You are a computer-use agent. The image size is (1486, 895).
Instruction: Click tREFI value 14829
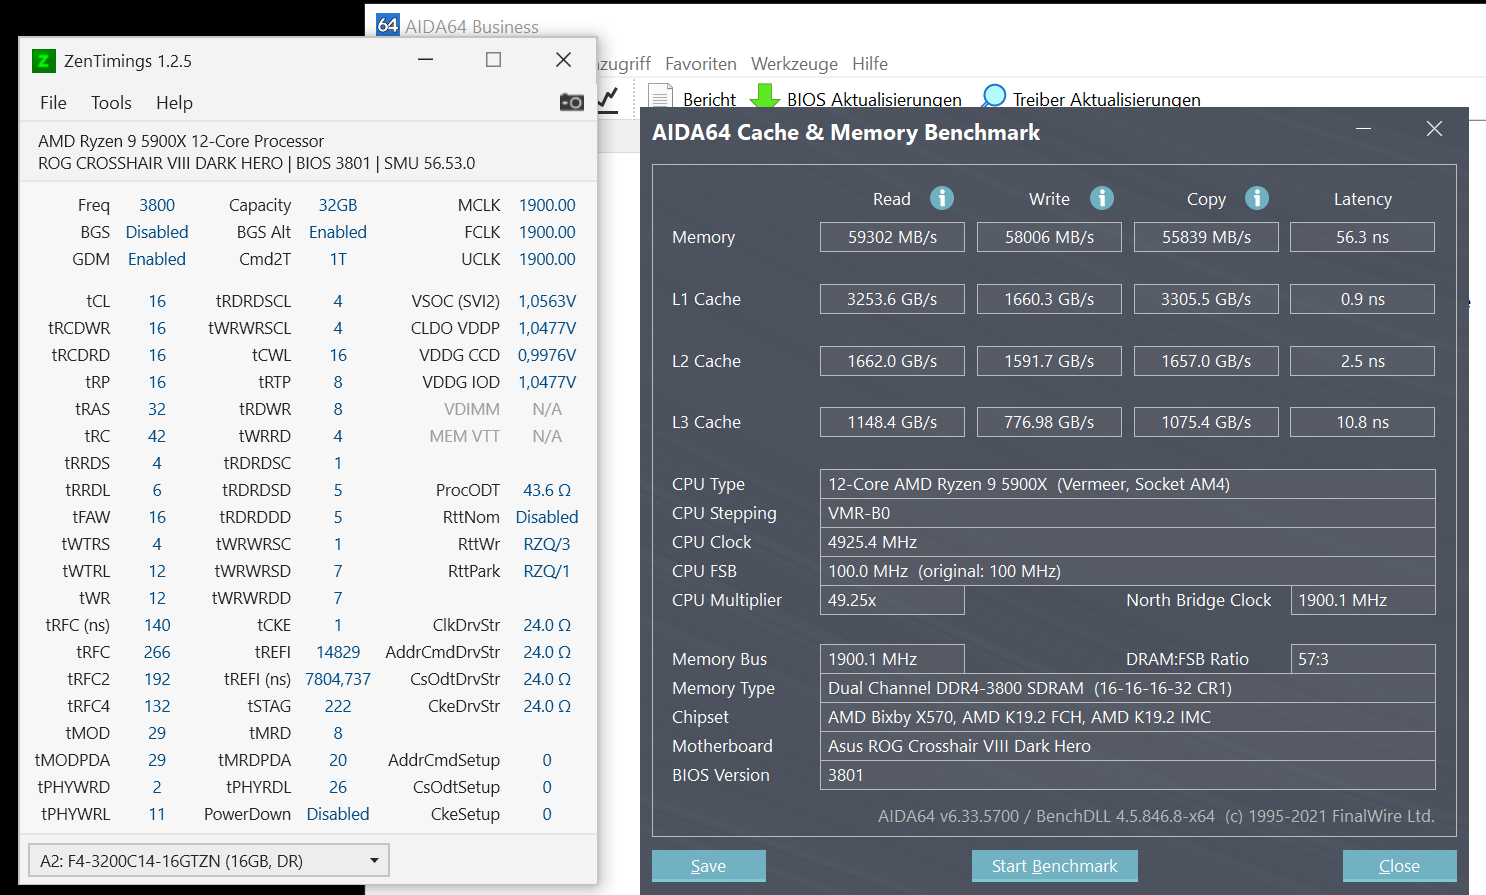coord(338,652)
